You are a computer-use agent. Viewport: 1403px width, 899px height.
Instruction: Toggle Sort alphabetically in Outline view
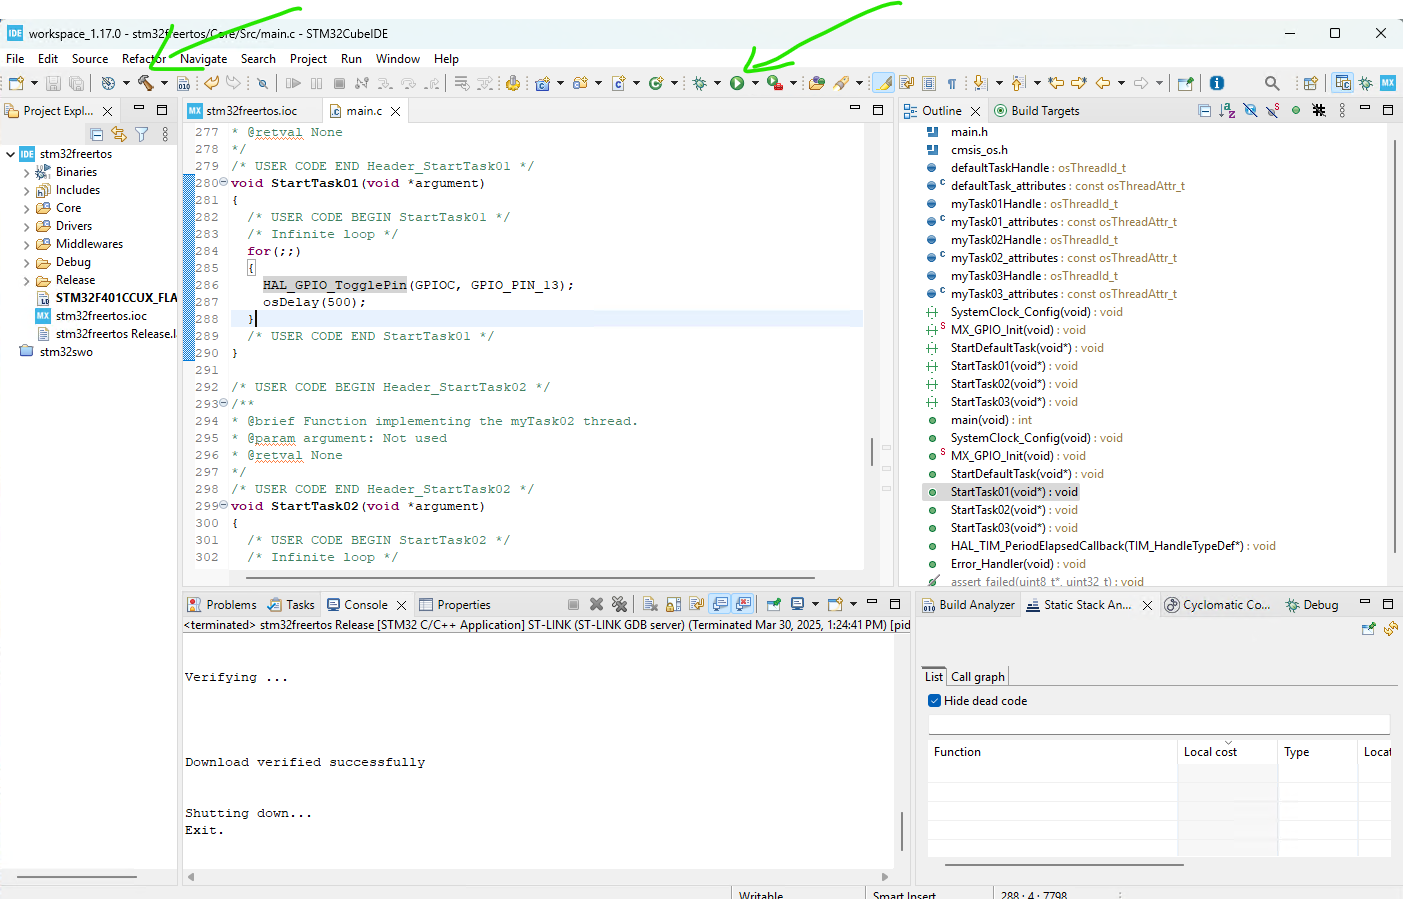1227,111
